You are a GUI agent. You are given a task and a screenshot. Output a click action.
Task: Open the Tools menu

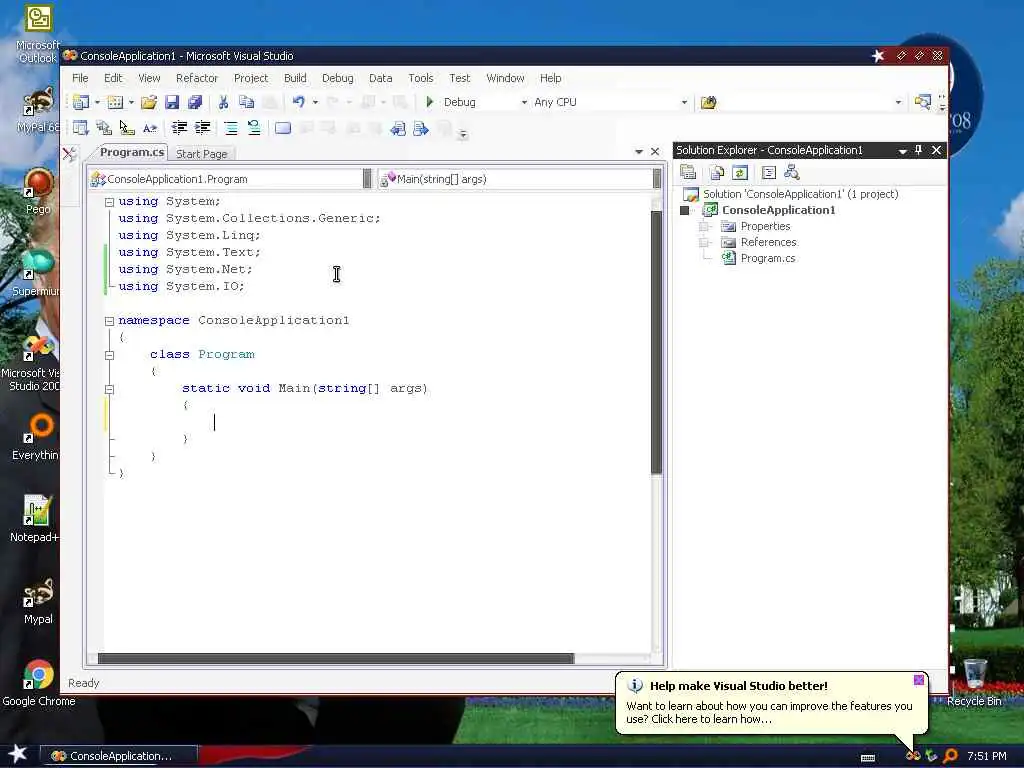421,78
